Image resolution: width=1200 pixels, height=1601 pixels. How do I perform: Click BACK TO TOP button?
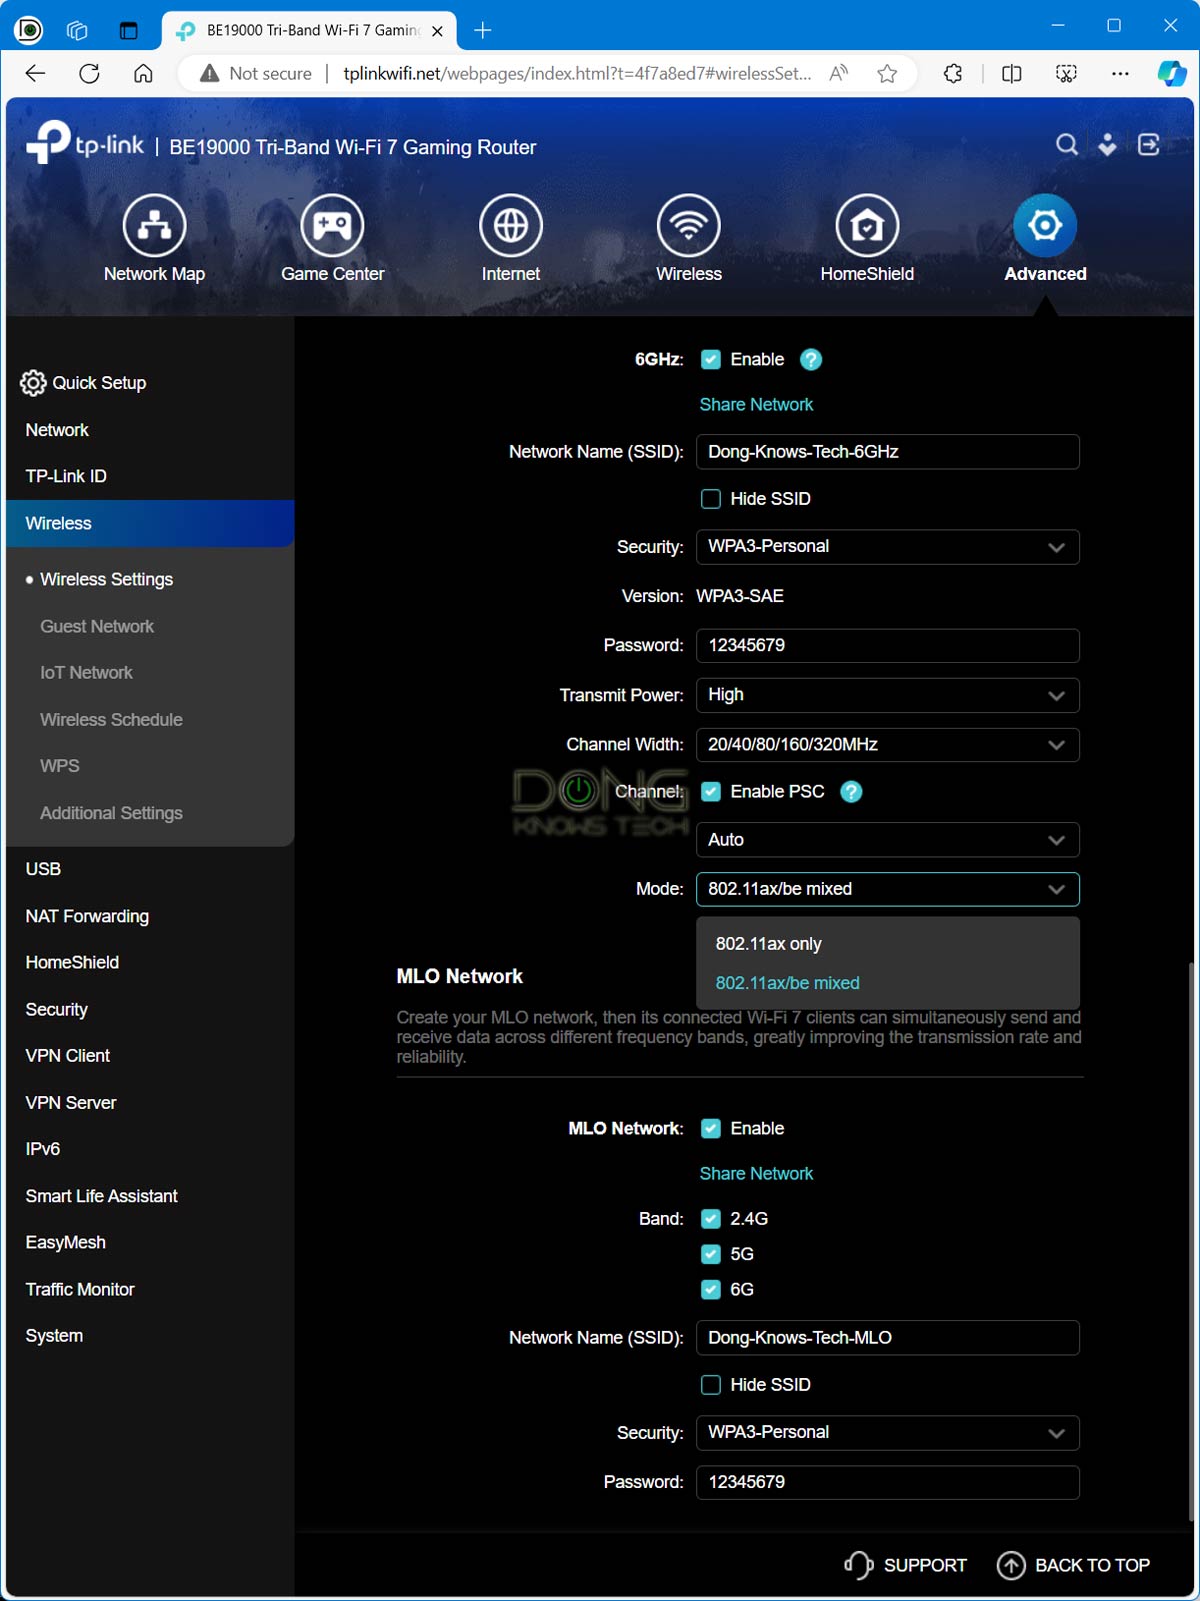coord(1073,1565)
